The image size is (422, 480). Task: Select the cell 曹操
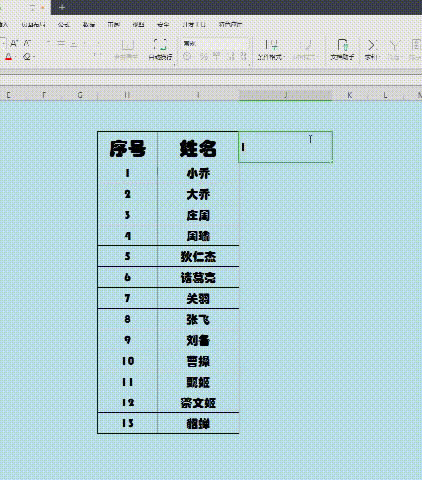click(198, 361)
